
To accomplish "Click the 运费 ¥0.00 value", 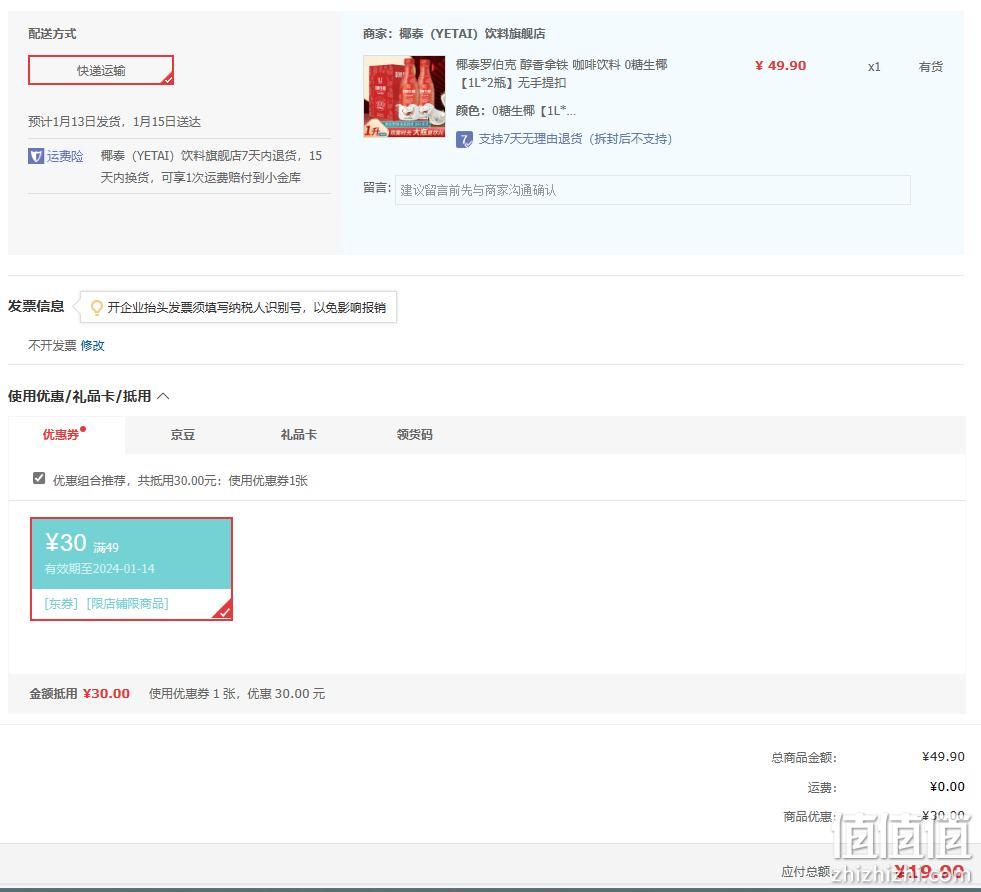I will click(947, 786).
